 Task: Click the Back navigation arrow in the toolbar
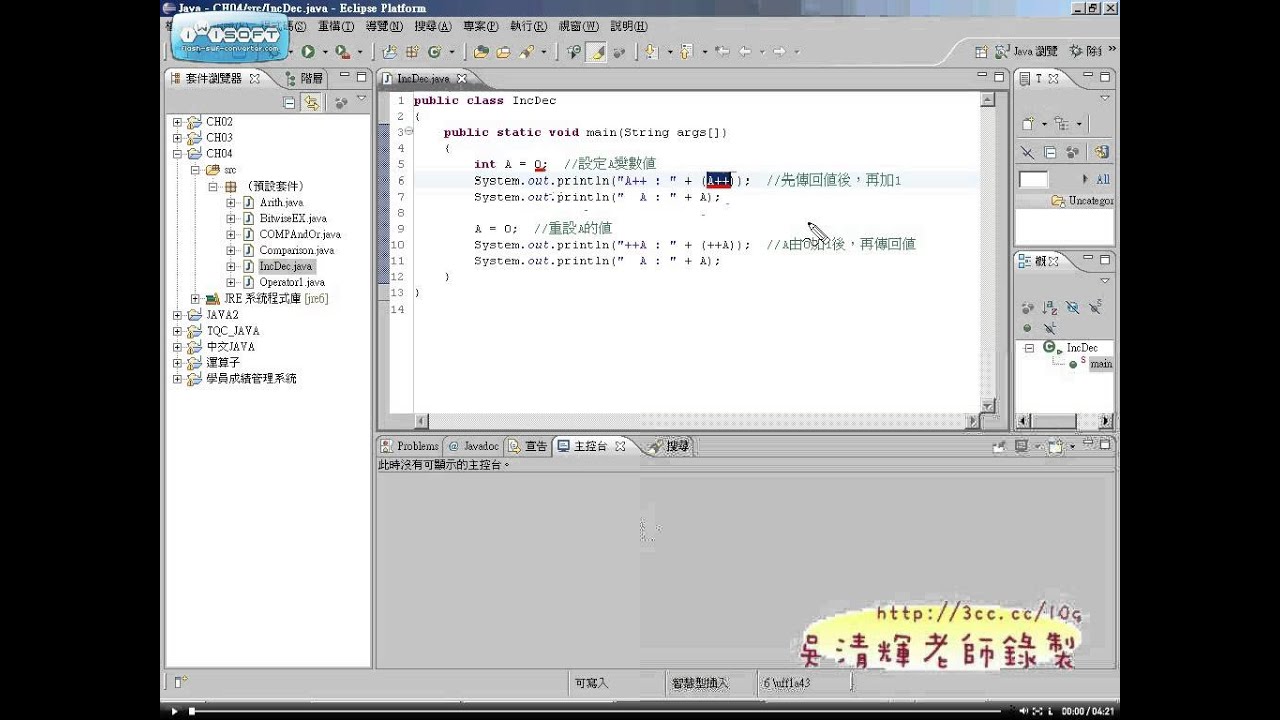tap(743, 51)
